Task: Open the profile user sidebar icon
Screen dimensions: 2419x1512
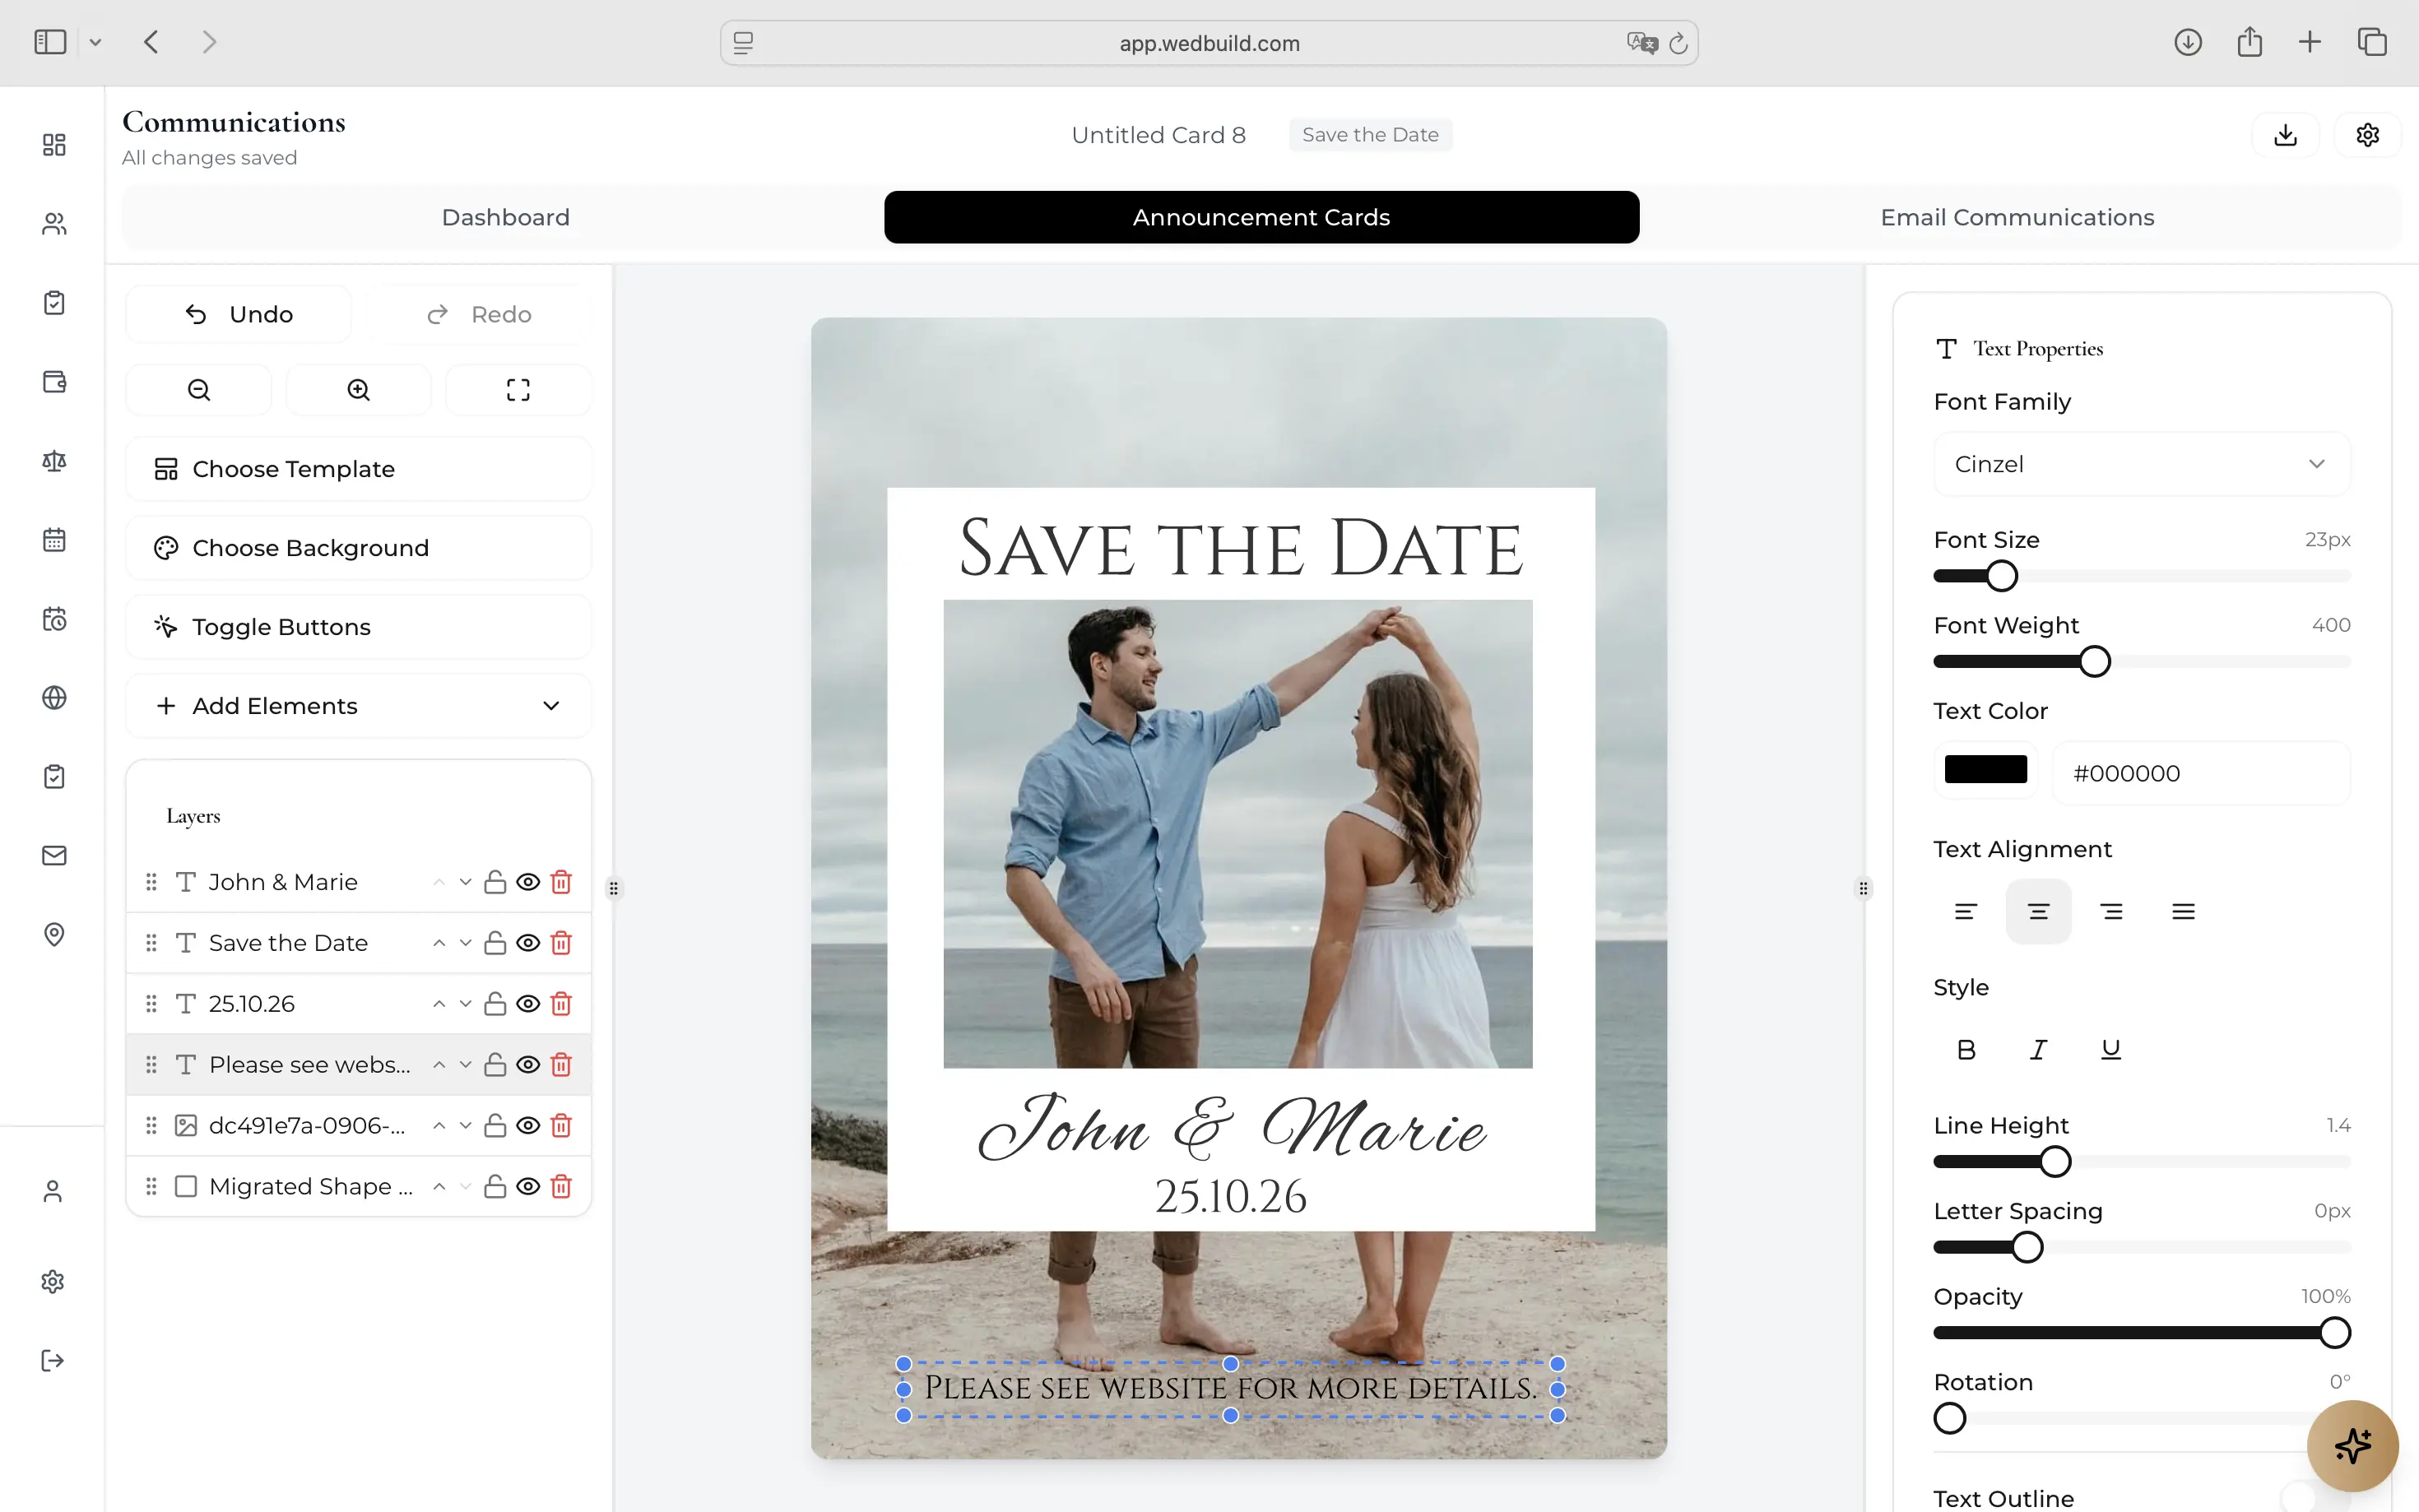Action: tap(53, 1191)
